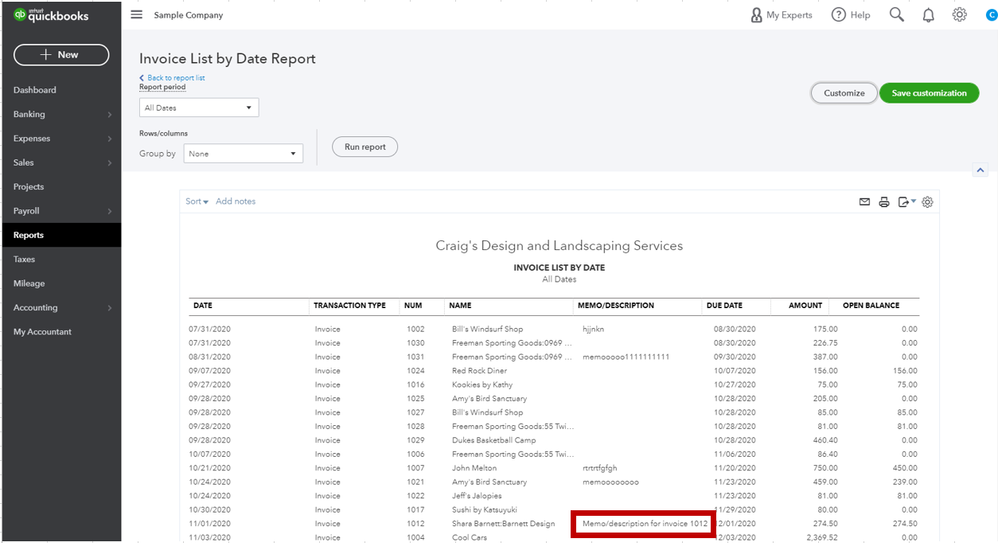Open the report settings gear icon
Screen dimensions: 998x543
[927, 202]
